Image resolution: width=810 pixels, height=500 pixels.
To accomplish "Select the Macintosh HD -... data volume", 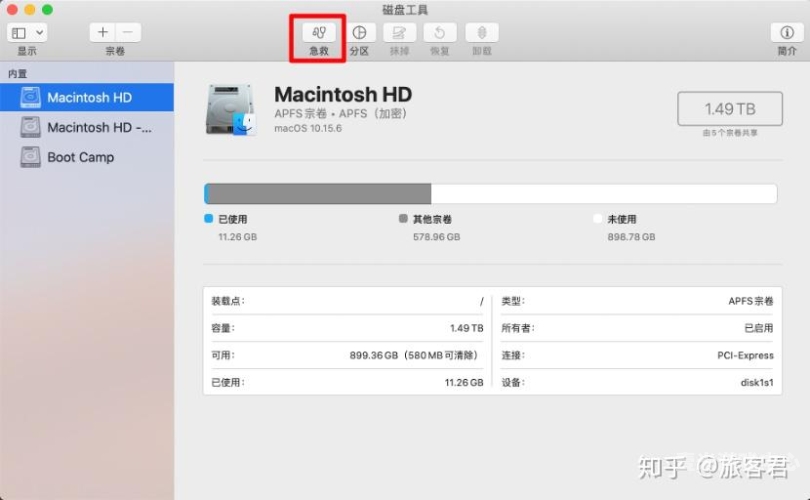I will (x=87, y=127).
